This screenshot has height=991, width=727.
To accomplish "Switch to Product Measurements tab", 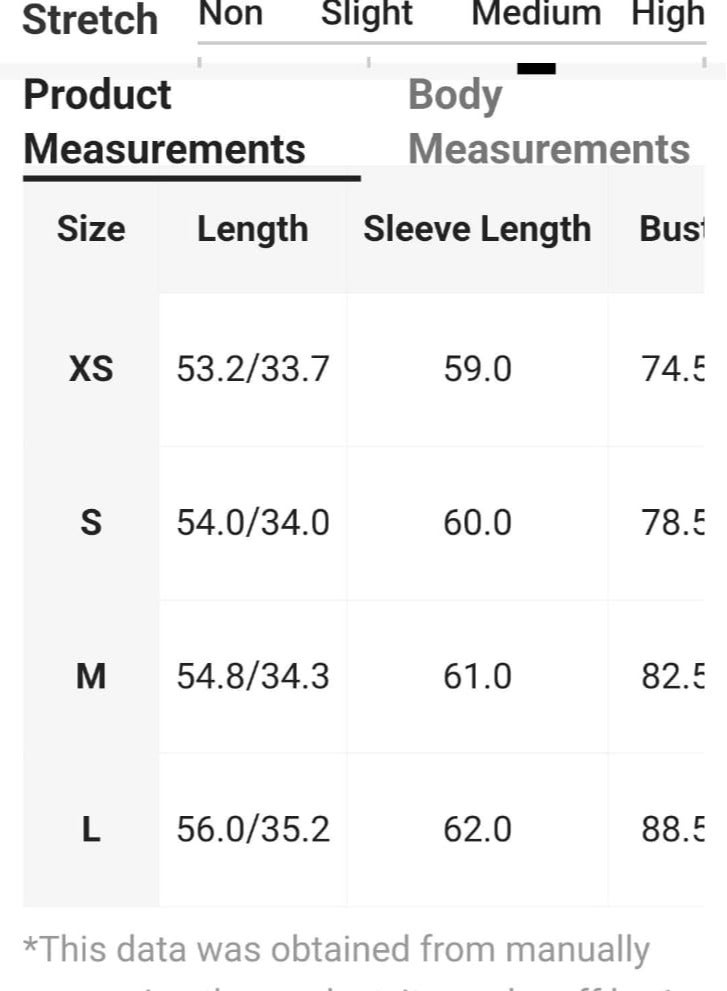I will (x=164, y=122).
